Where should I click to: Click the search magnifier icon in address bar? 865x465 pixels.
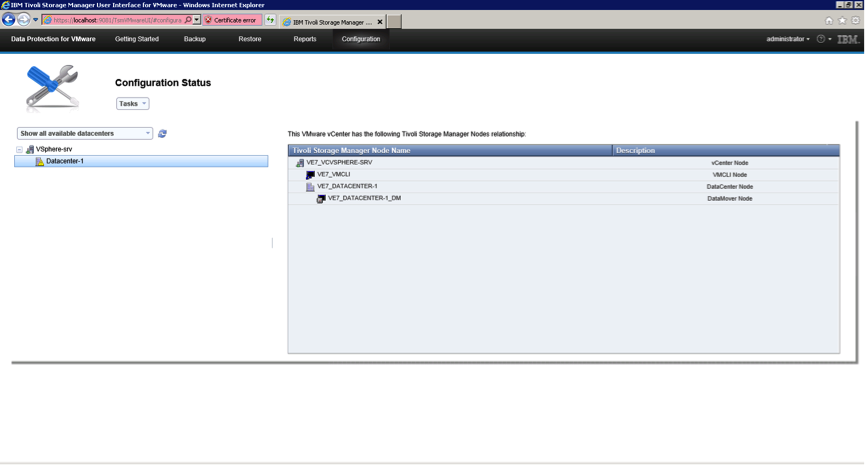click(x=188, y=20)
